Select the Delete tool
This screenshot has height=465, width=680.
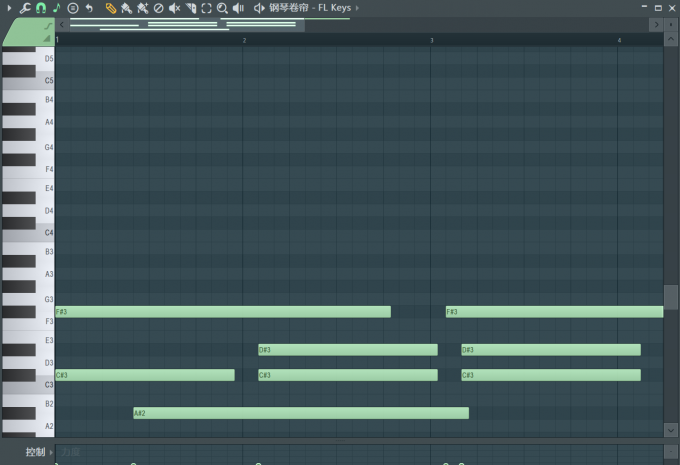pyautogui.click(x=159, y=8)
